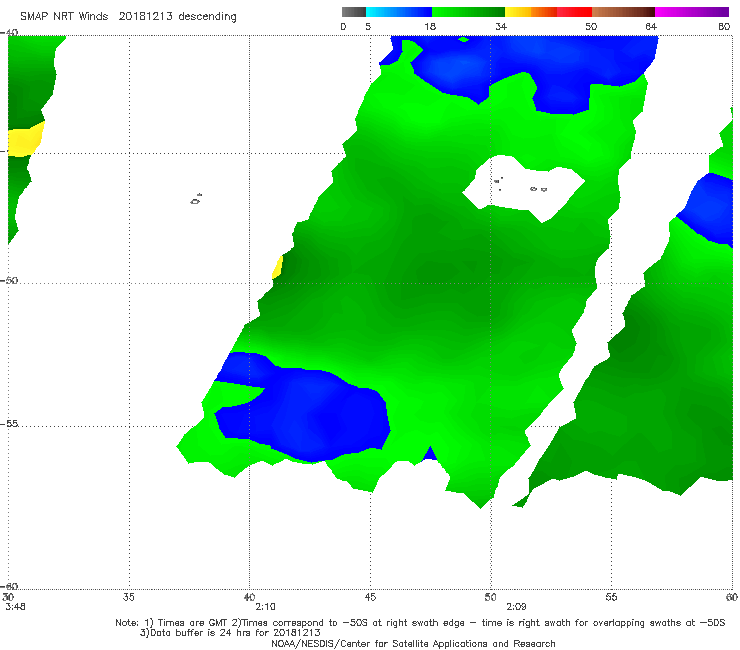Click the swath time label "2:09"
This screenshot has height=650, width=740.
(x=516, y=607)
